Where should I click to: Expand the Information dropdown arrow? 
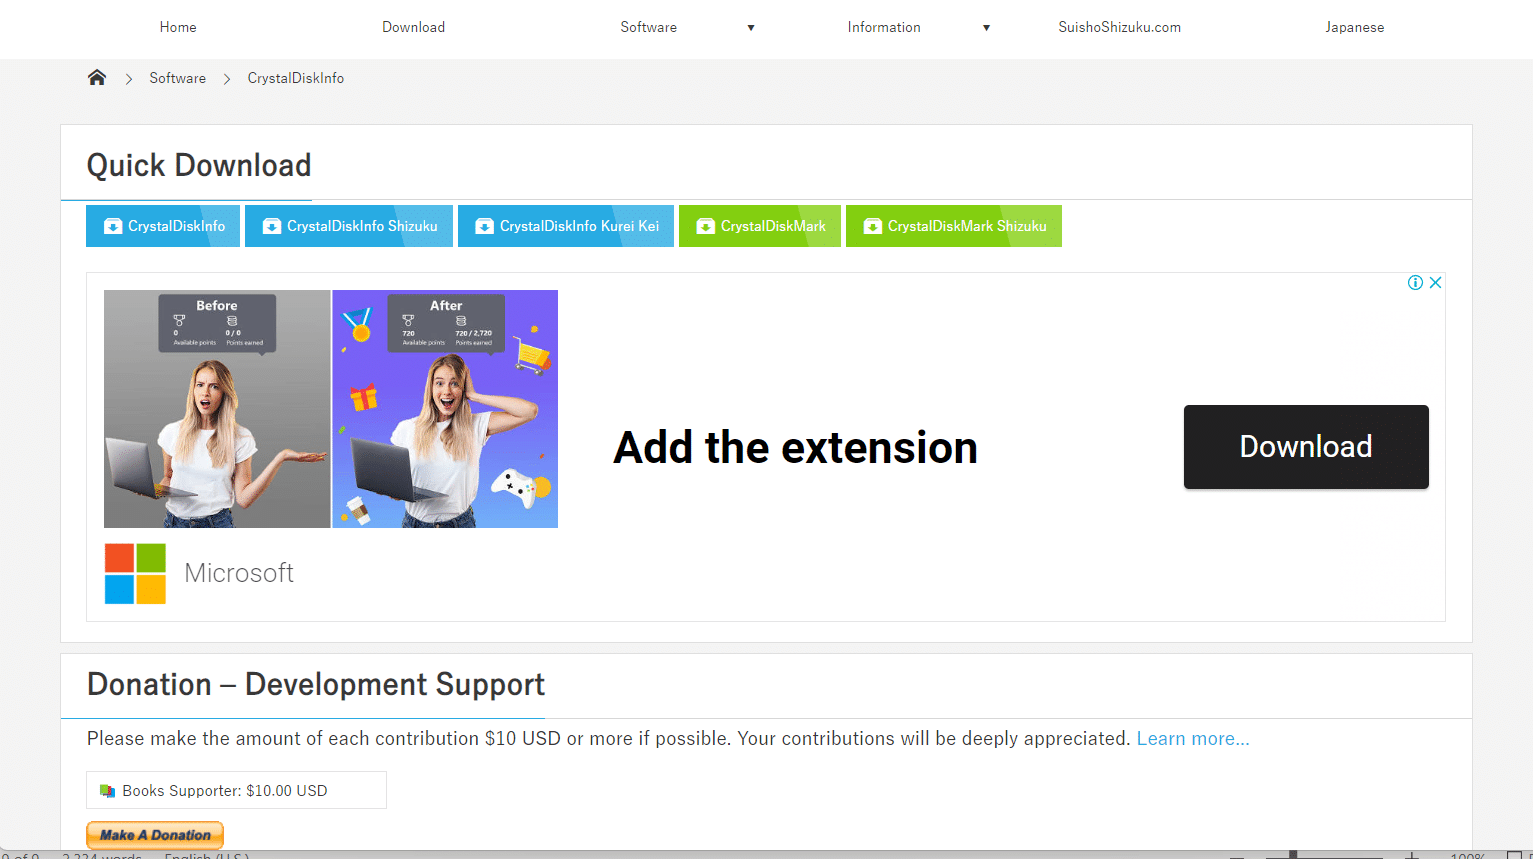(986, 28)
